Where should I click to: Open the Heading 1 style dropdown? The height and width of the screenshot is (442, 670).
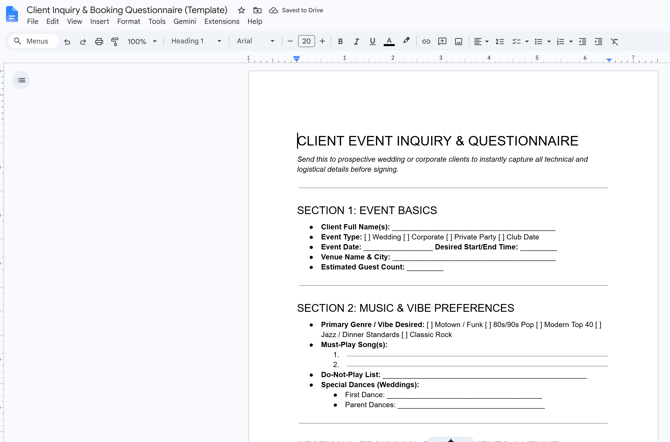(196, 41)
